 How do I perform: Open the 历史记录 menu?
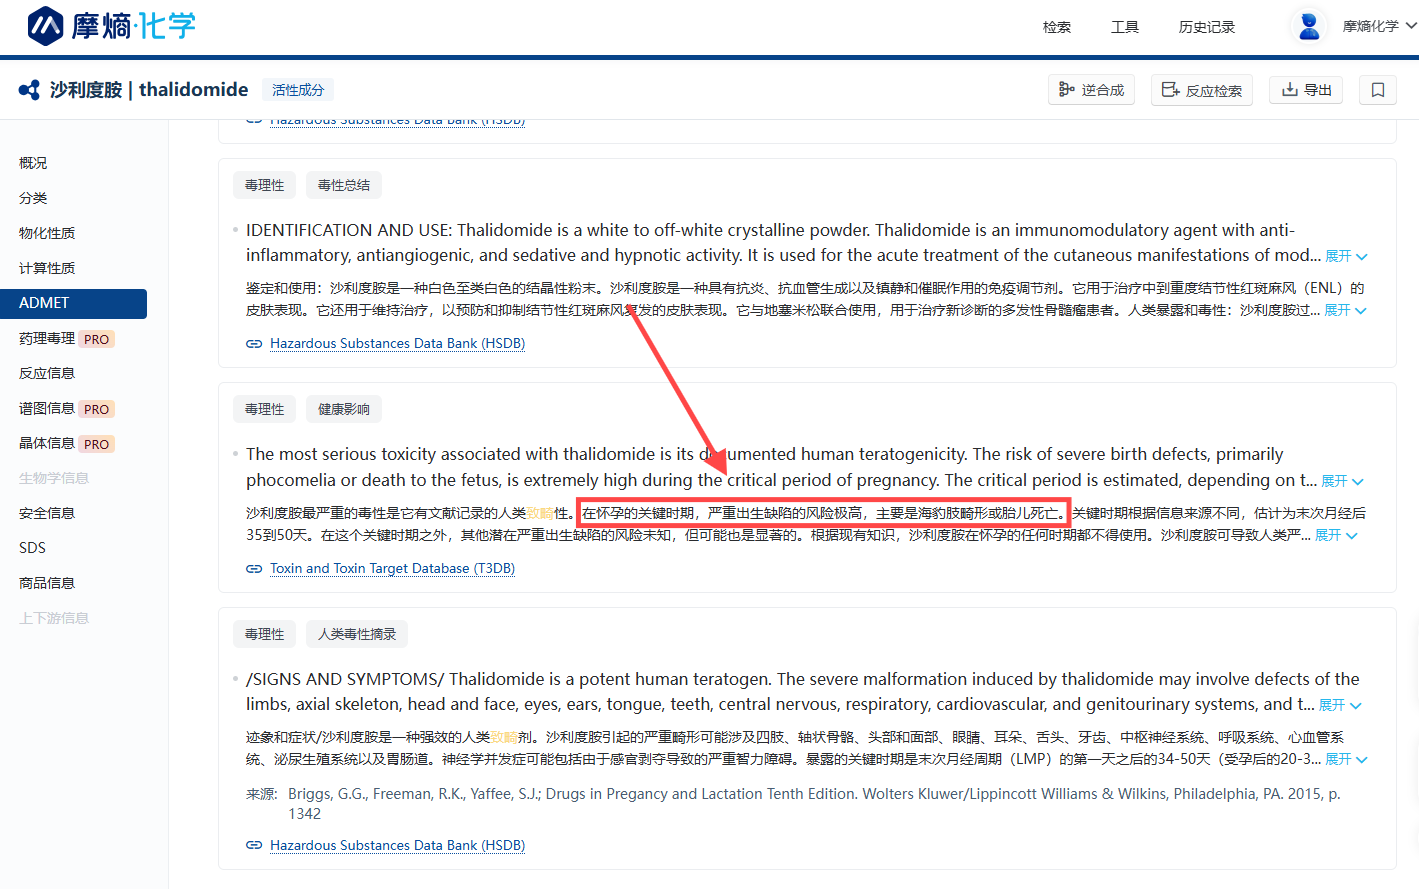[x=1206, y=27]
